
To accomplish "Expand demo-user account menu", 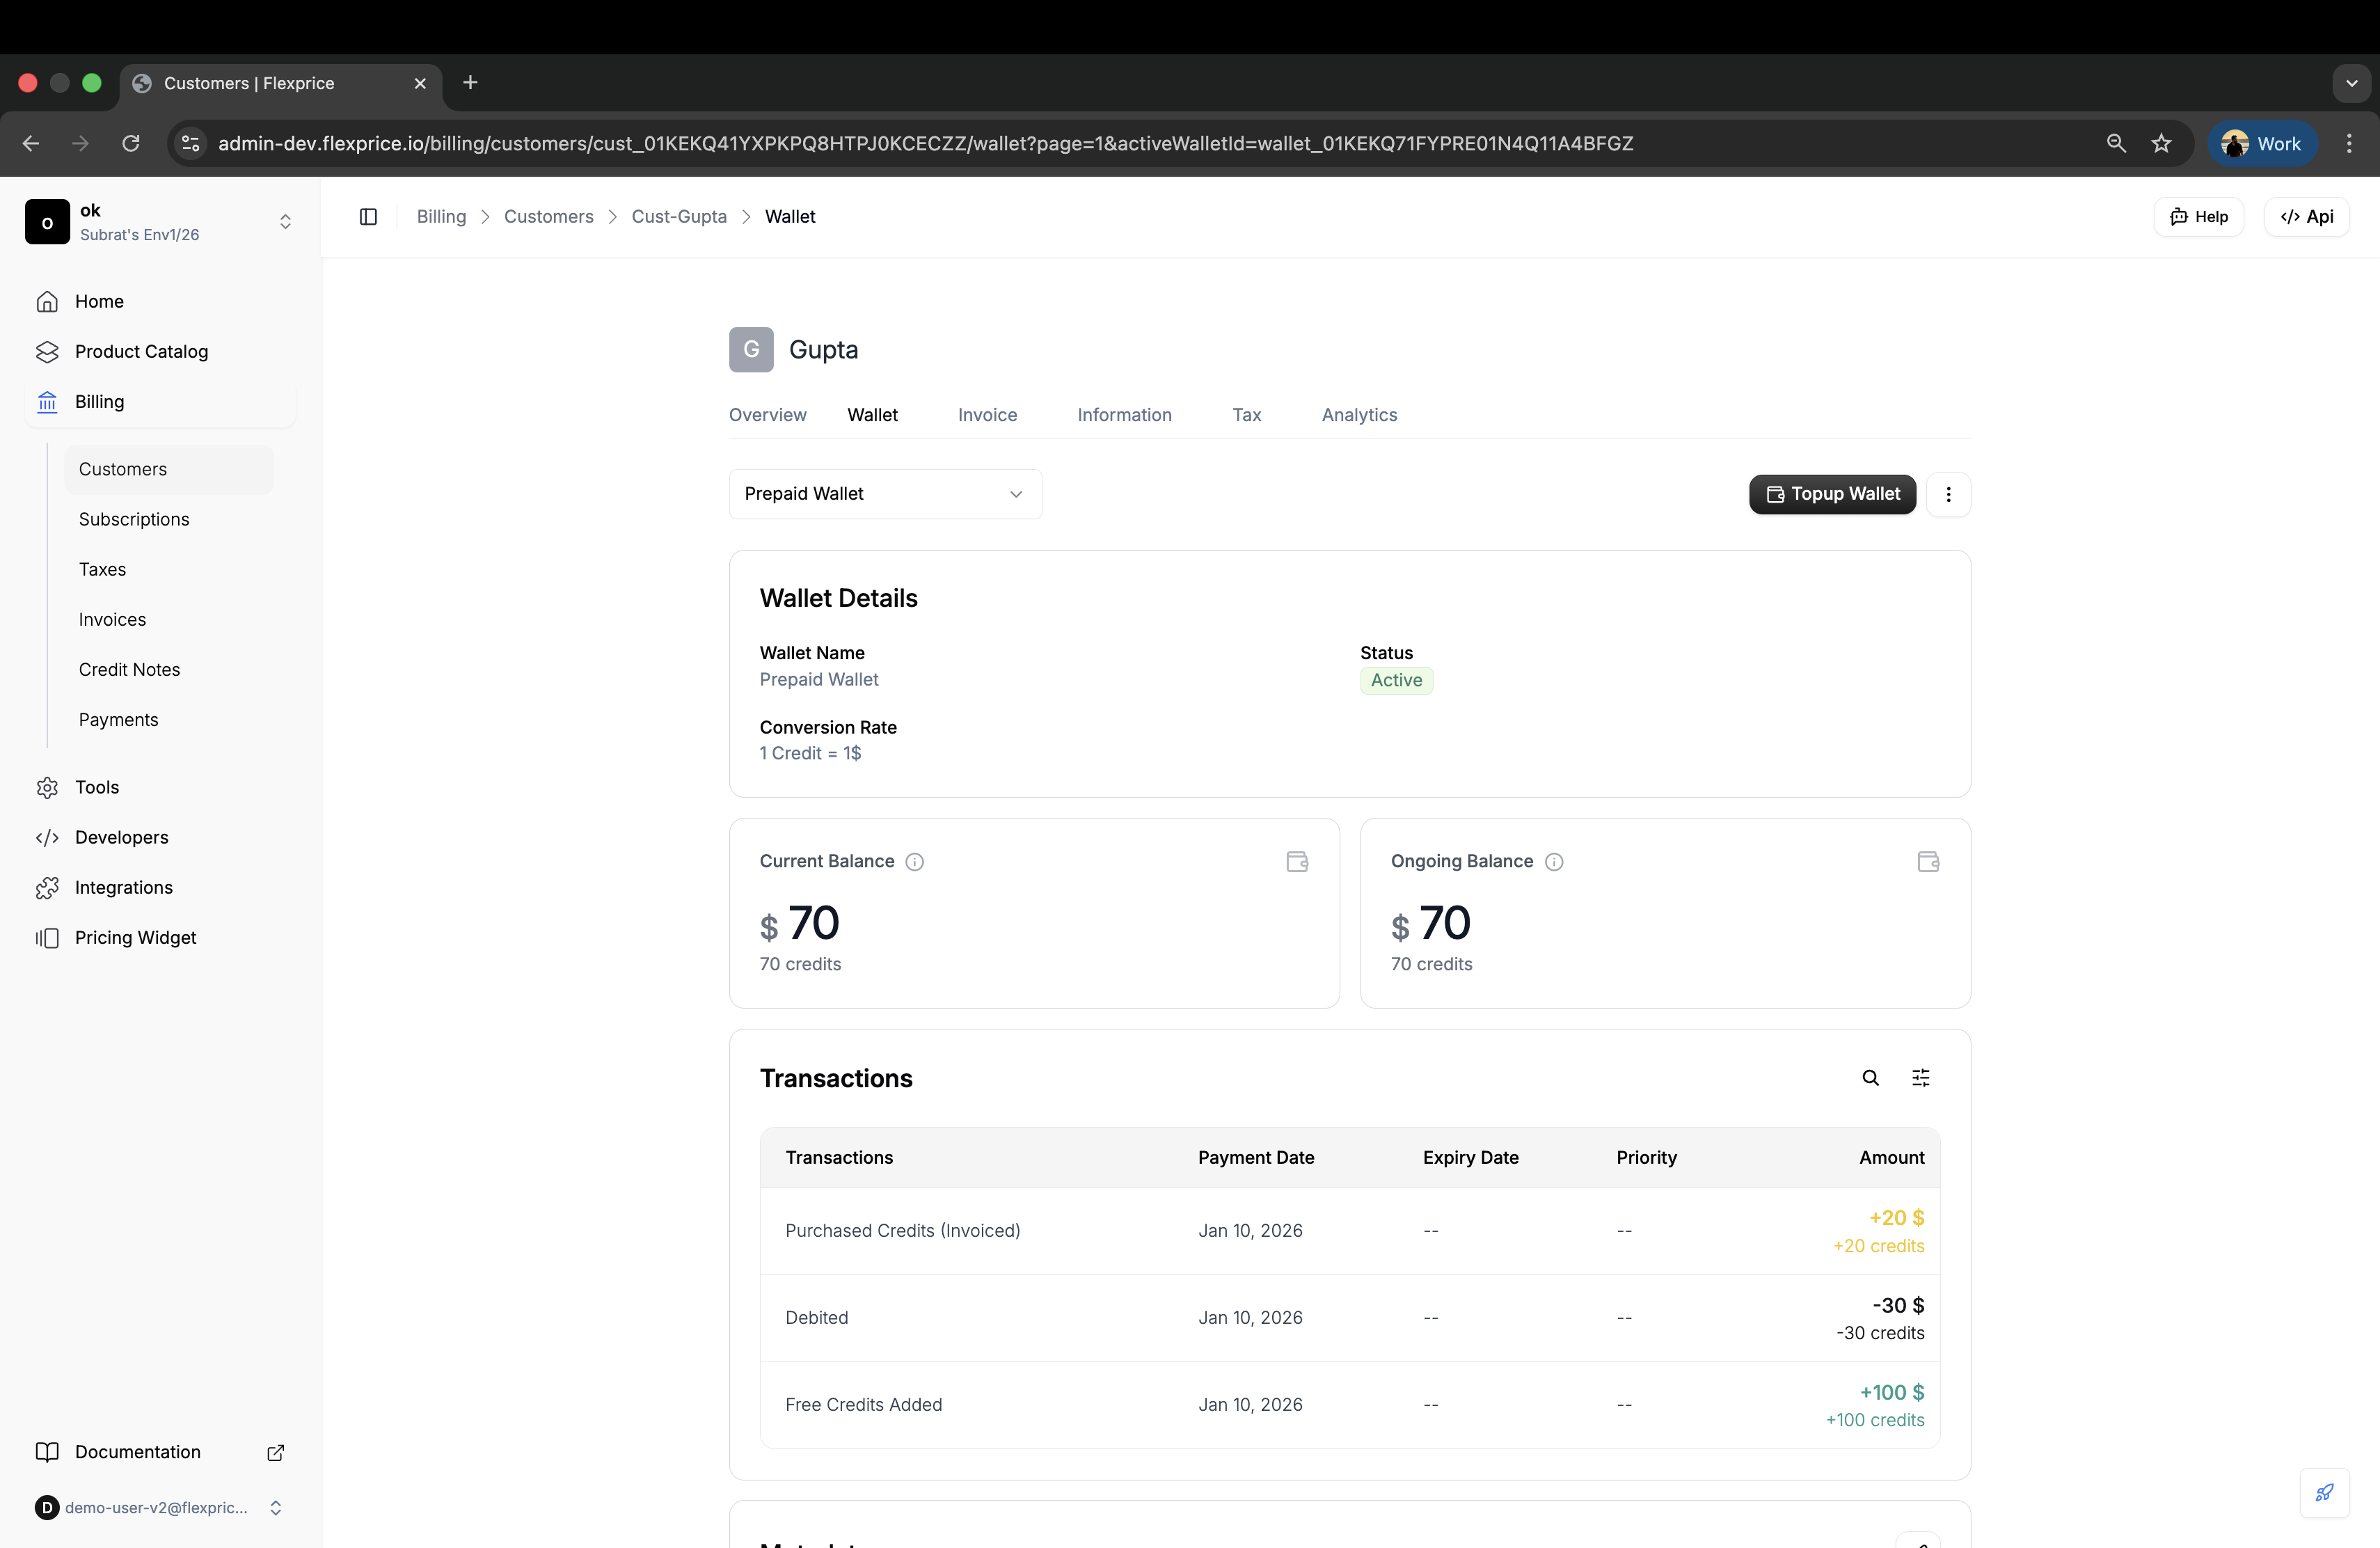I will pos(275,1507).
